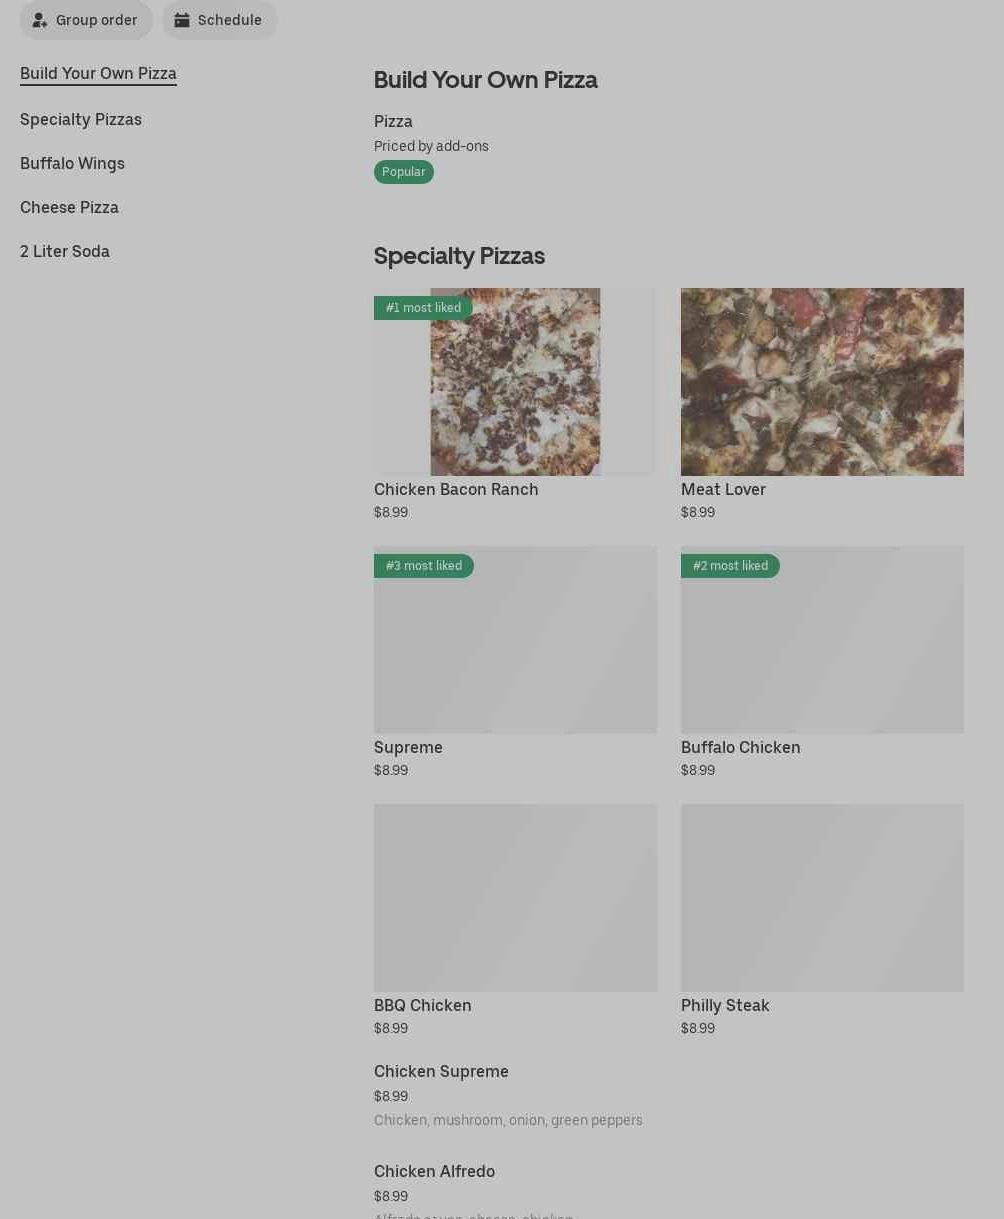Select Build Your Own Pizza category

[x=98, y=73]
